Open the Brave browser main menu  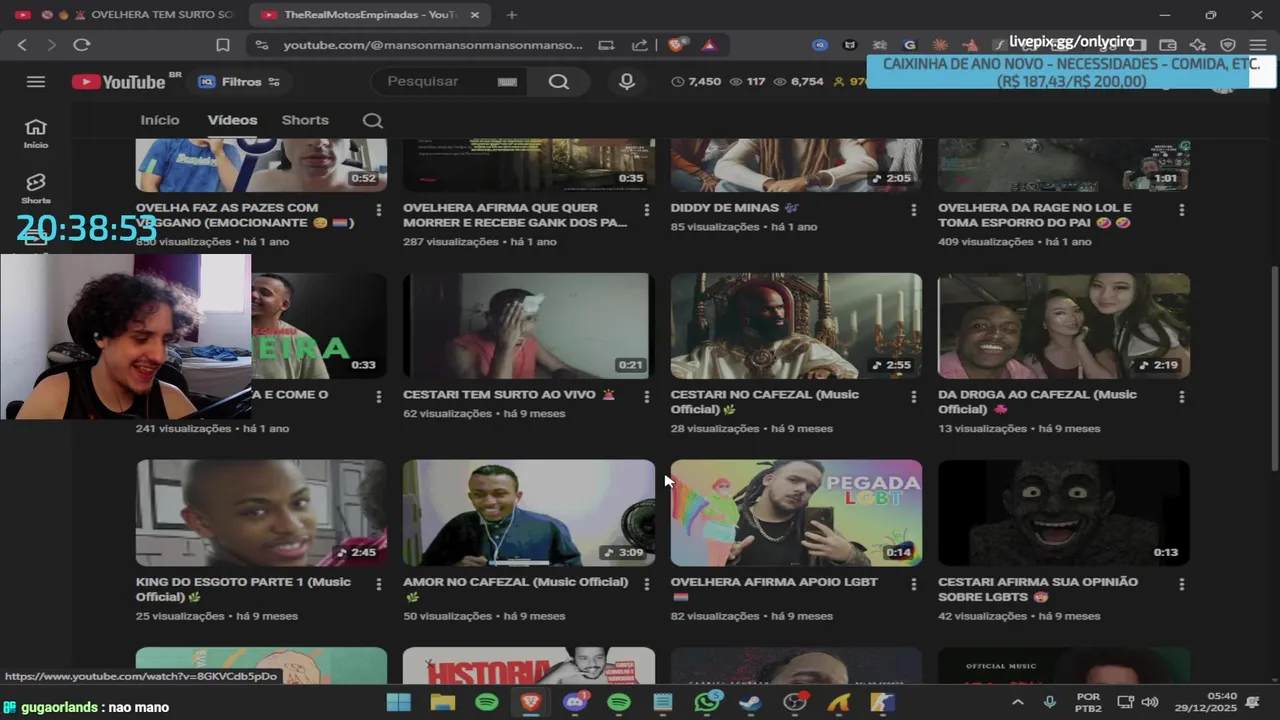tap(1257, 45)
